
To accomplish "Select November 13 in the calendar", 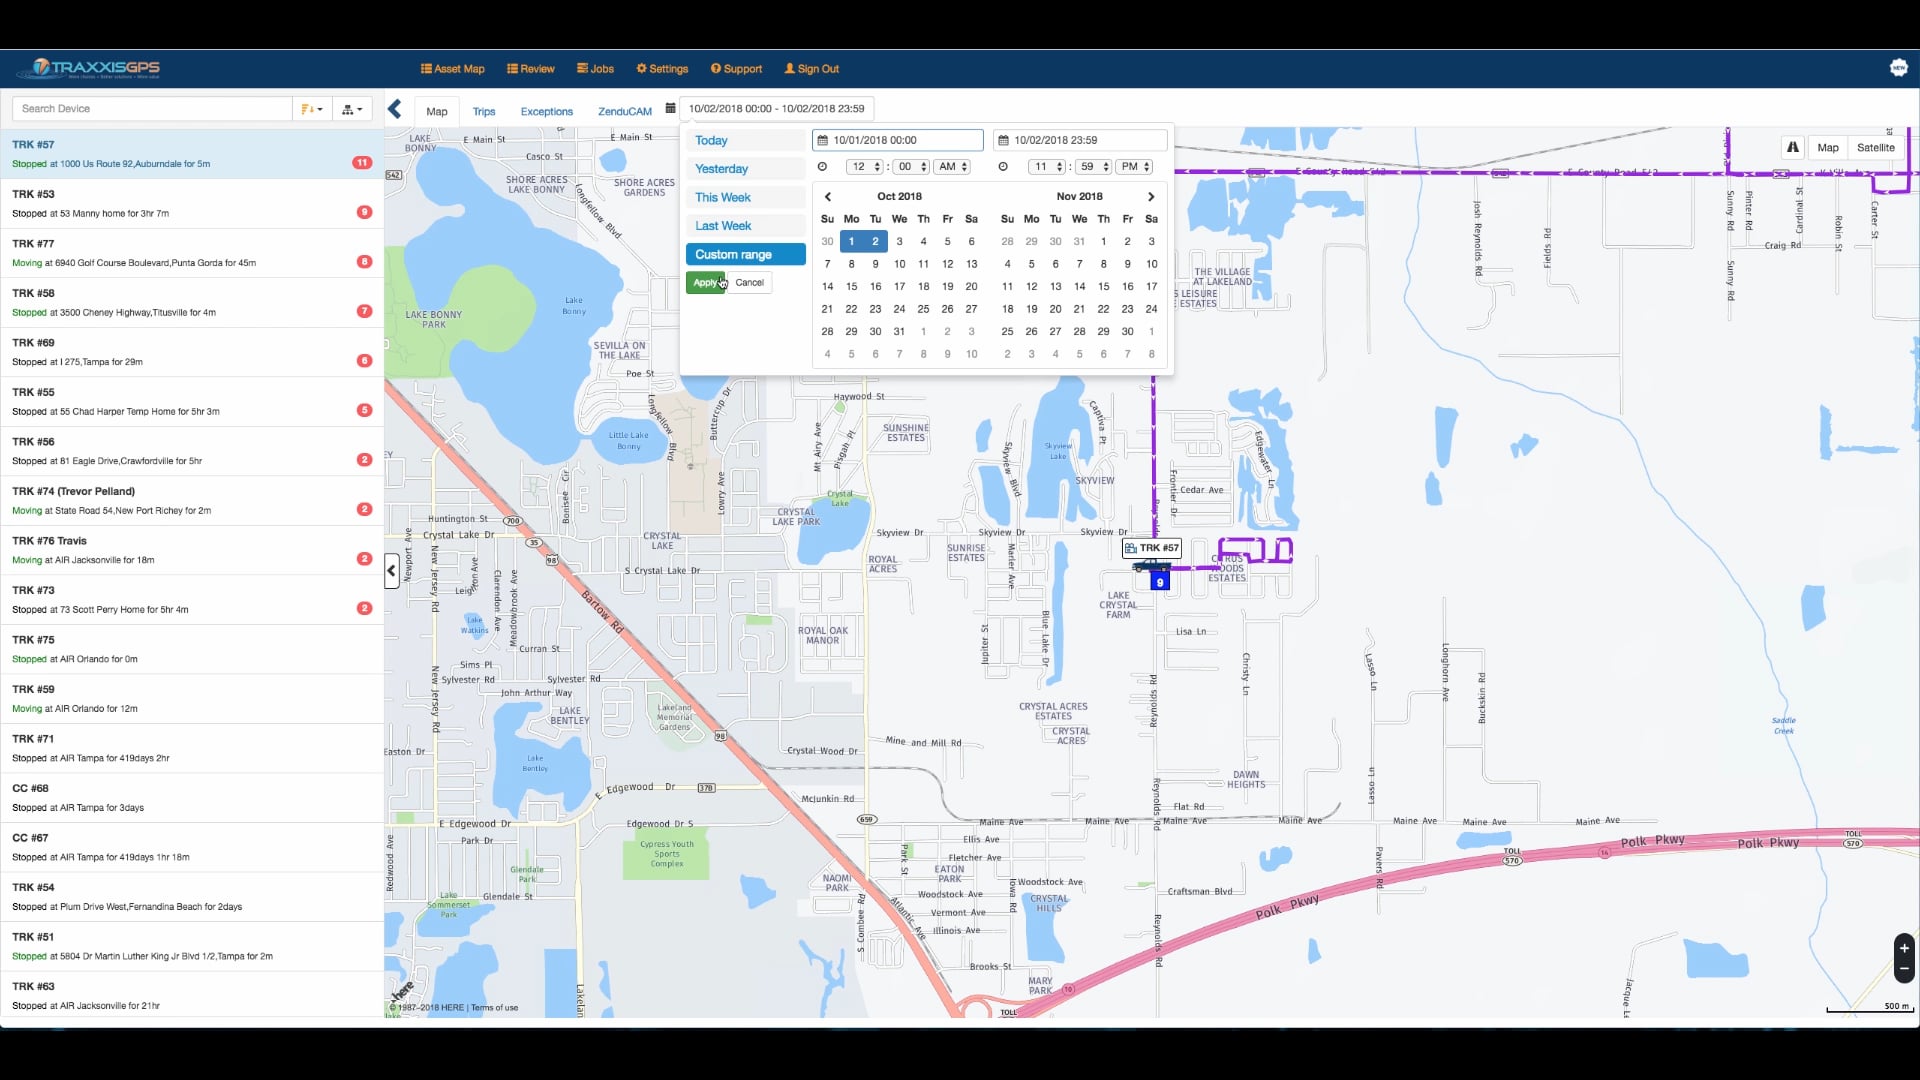I will pyautogui.click(x=1055, y=287).
